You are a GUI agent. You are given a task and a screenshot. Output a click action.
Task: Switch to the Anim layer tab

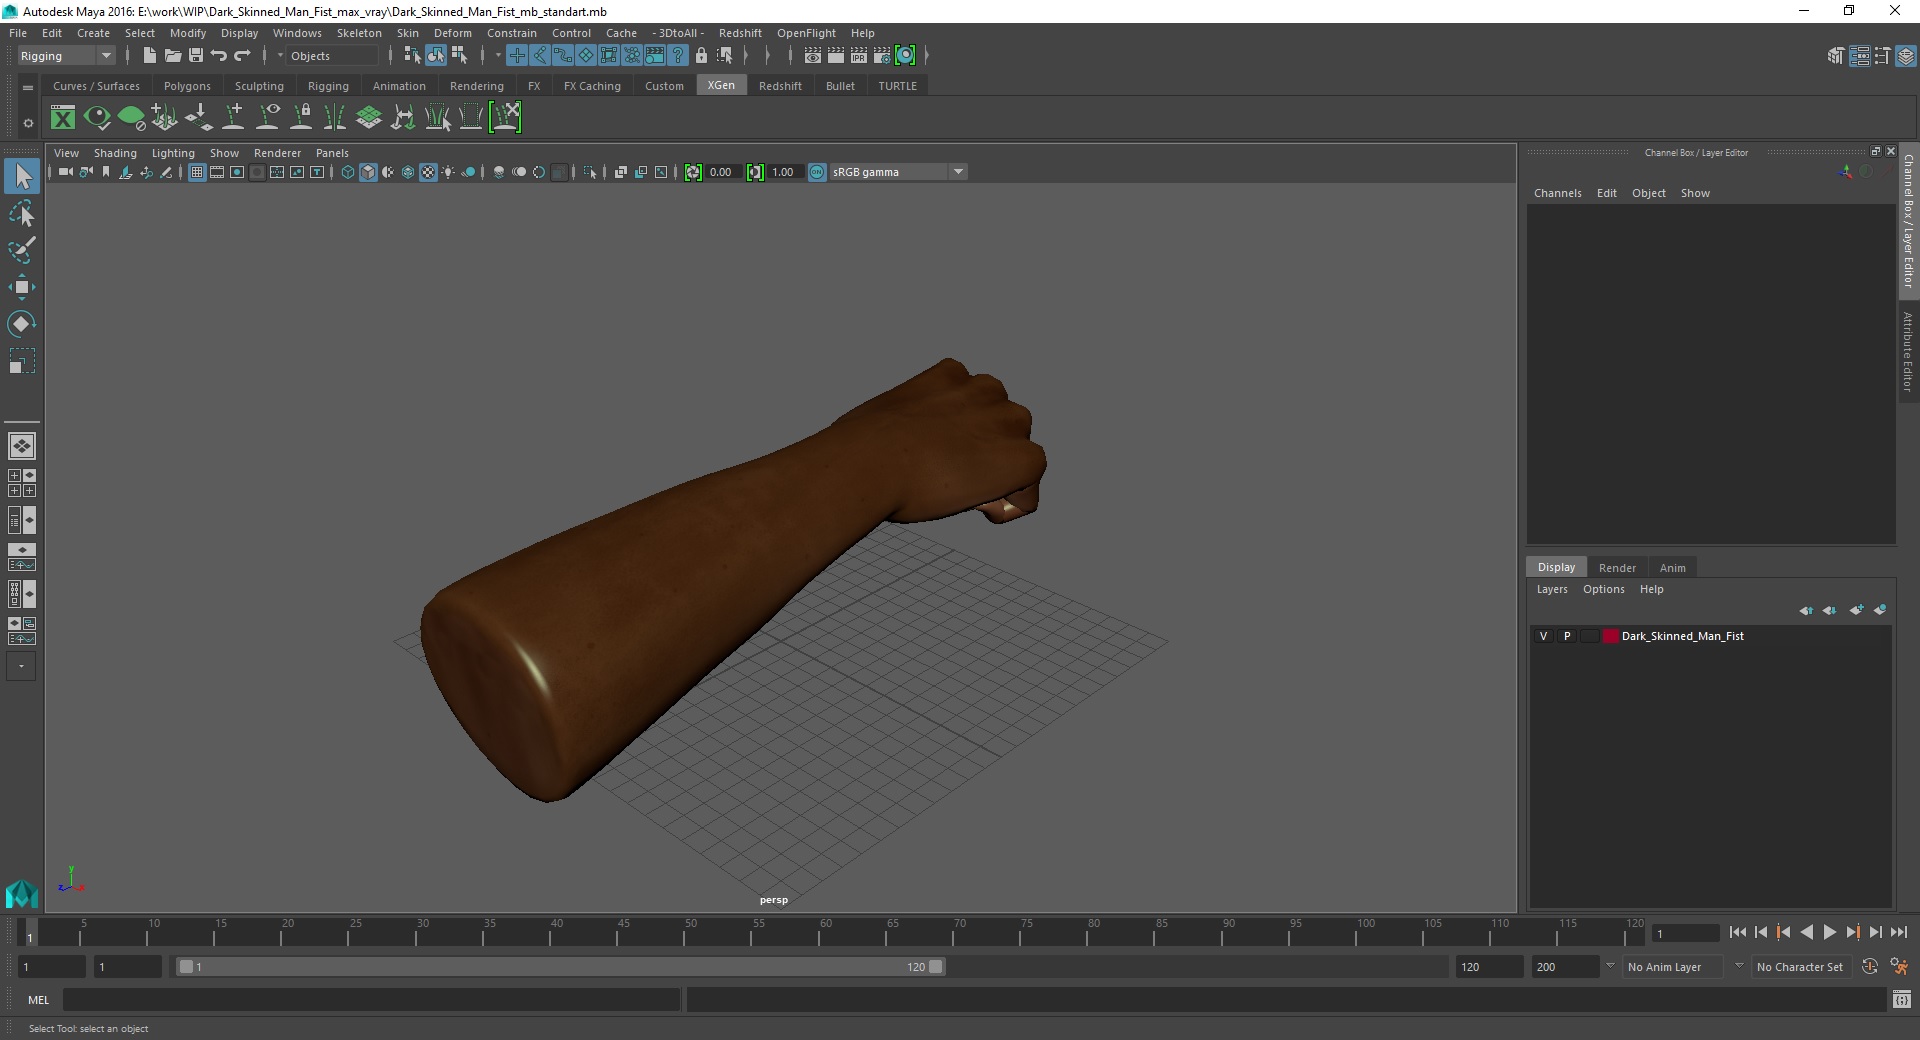coord(1672,568)
